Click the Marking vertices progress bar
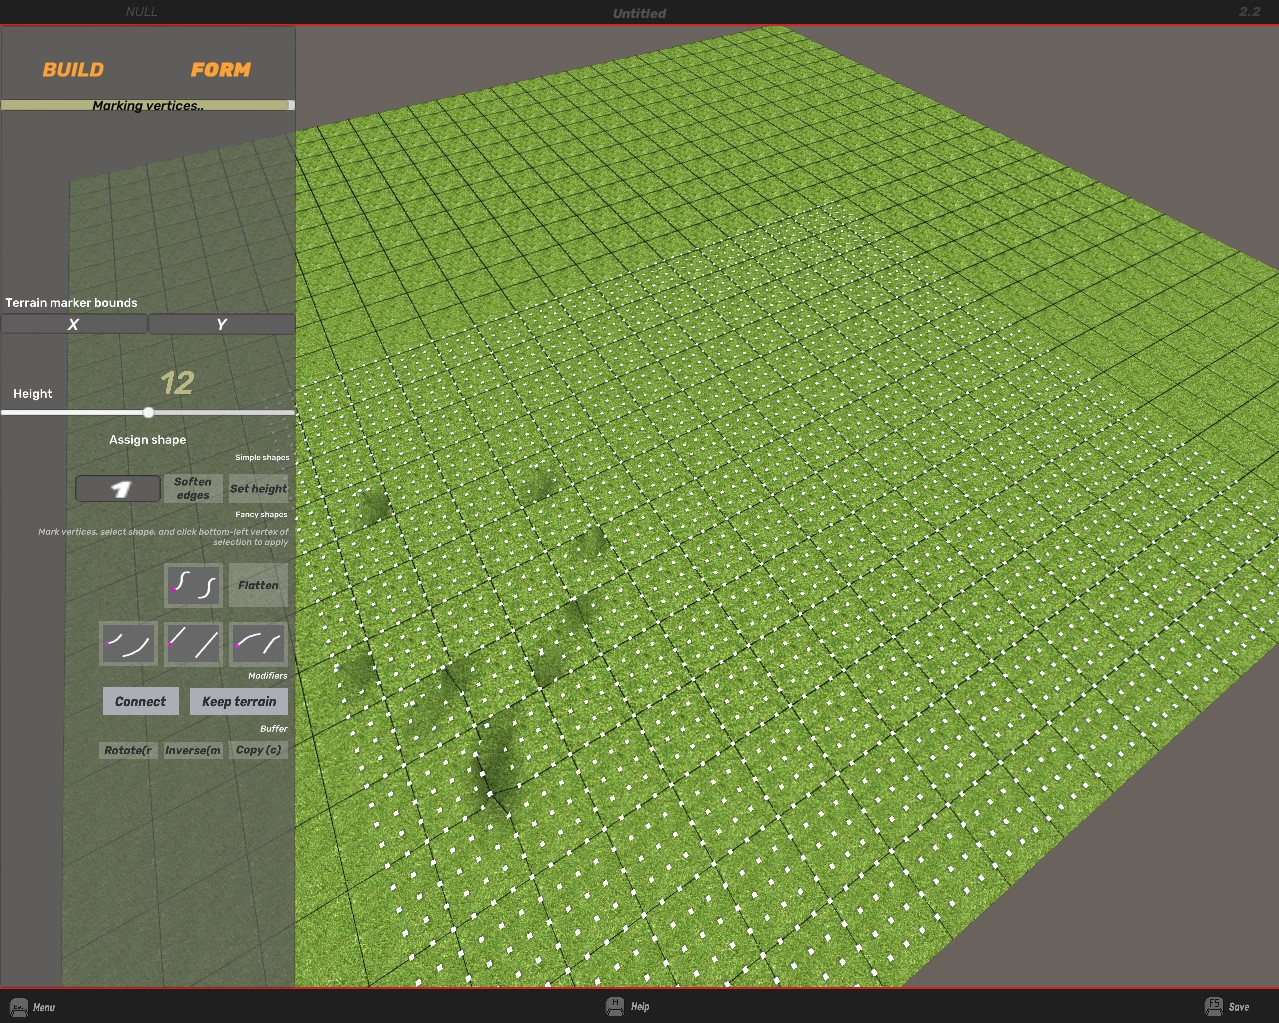Screen dimensions: 1279x1023 148,105
